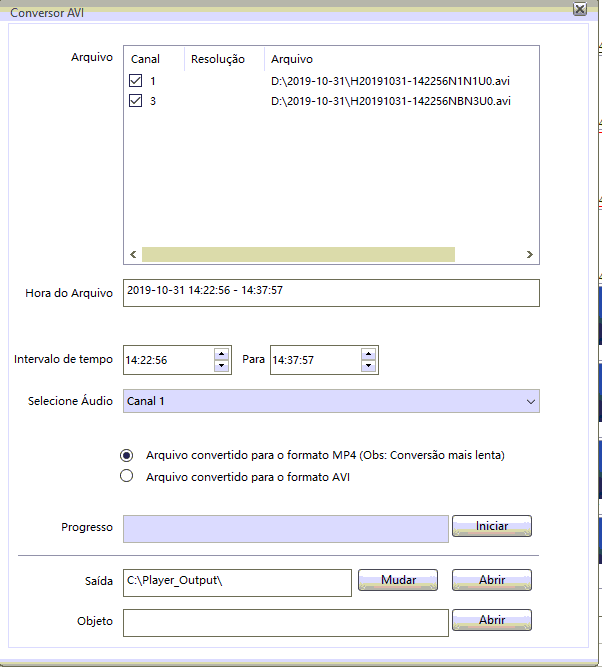Open the Selecione Áudio dropdown
This screenshot has width=602, height=669.
[330, 401]
